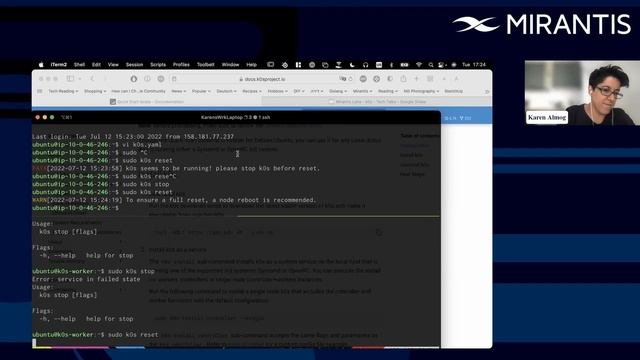
Task: Open the Help menu
Action: pyautogui.click(x=251, y=65)
